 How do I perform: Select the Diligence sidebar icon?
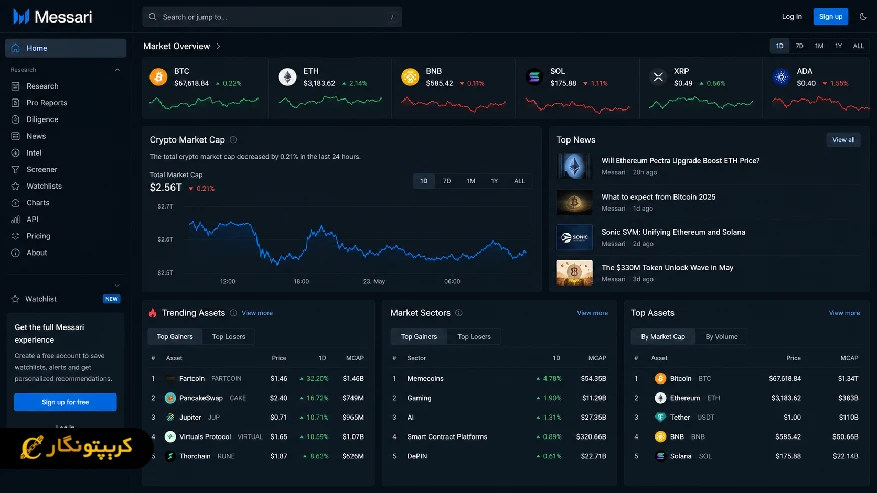pyautogui.click(x=16, y=119)
